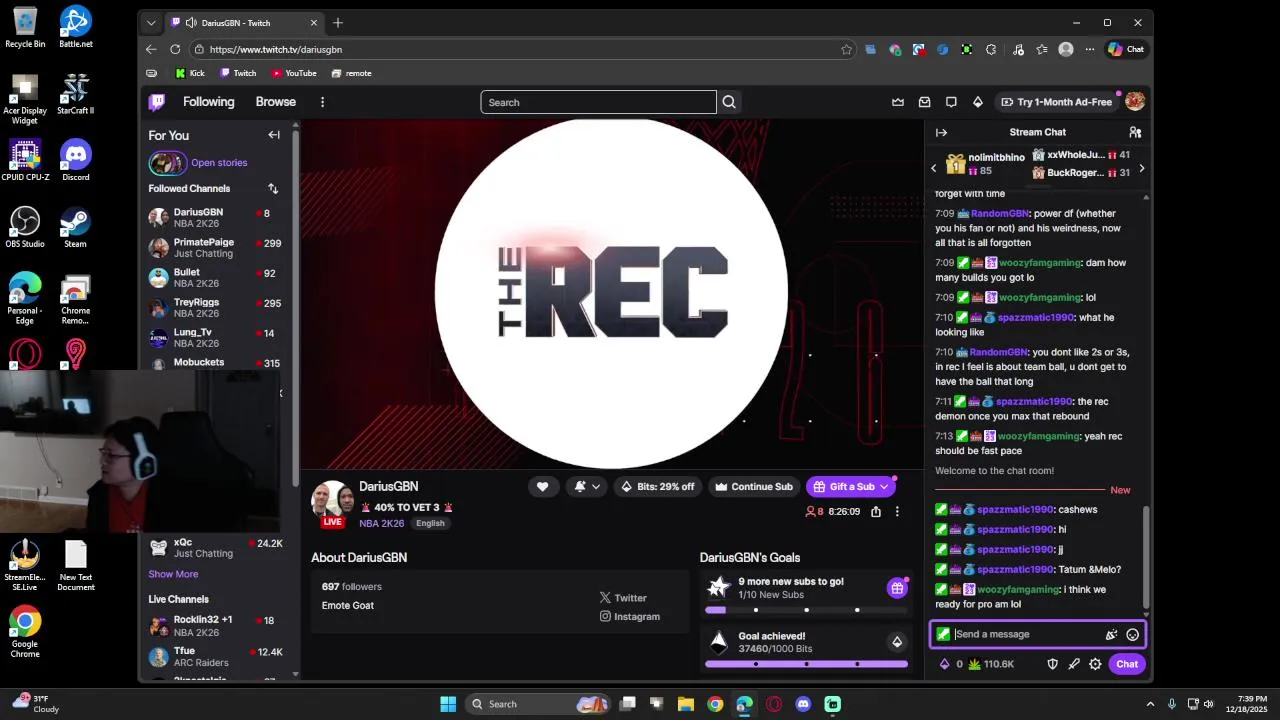Click the NBA 2K26 category link under the streamer name

(x=382, y=523)
